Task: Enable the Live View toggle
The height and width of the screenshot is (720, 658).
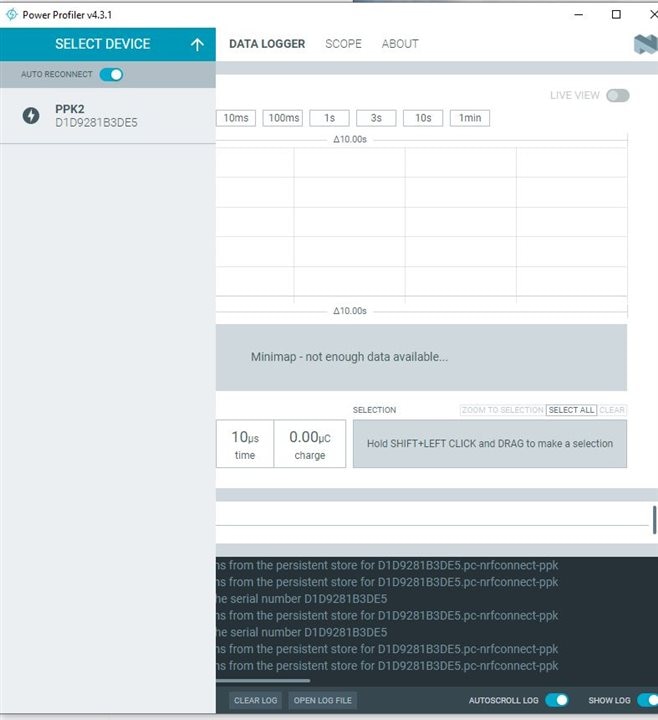Action: point(618,96)
